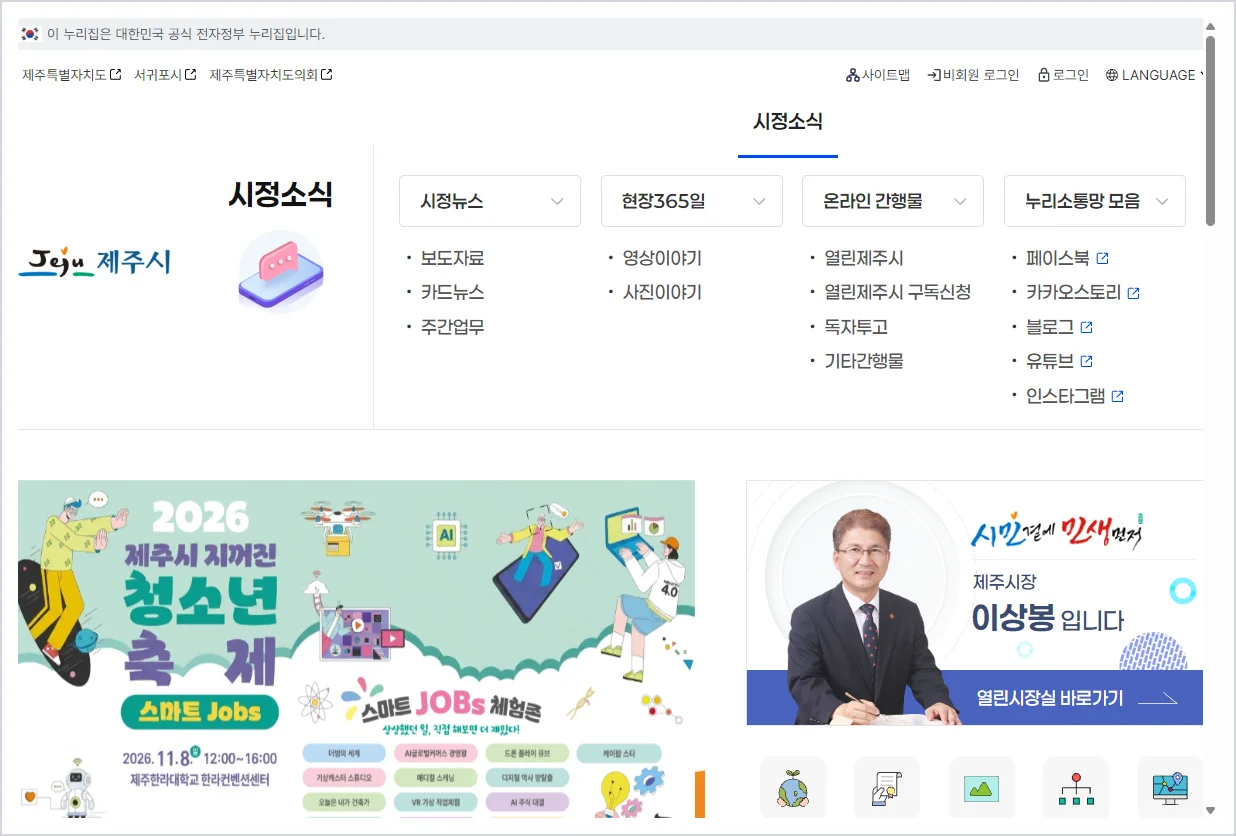
Task: Expand the 현장365일 dropdown
Action: pos(692,201)
